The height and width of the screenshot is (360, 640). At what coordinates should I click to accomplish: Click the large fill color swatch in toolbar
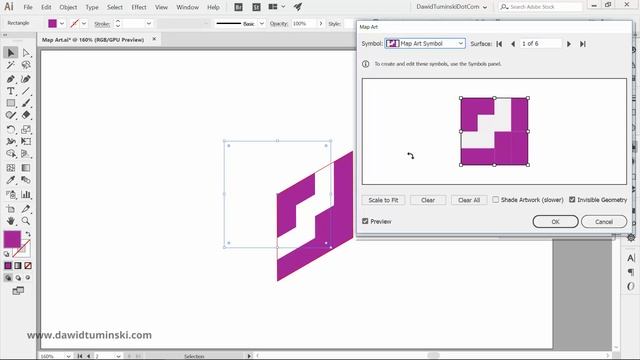click(12, 239)
